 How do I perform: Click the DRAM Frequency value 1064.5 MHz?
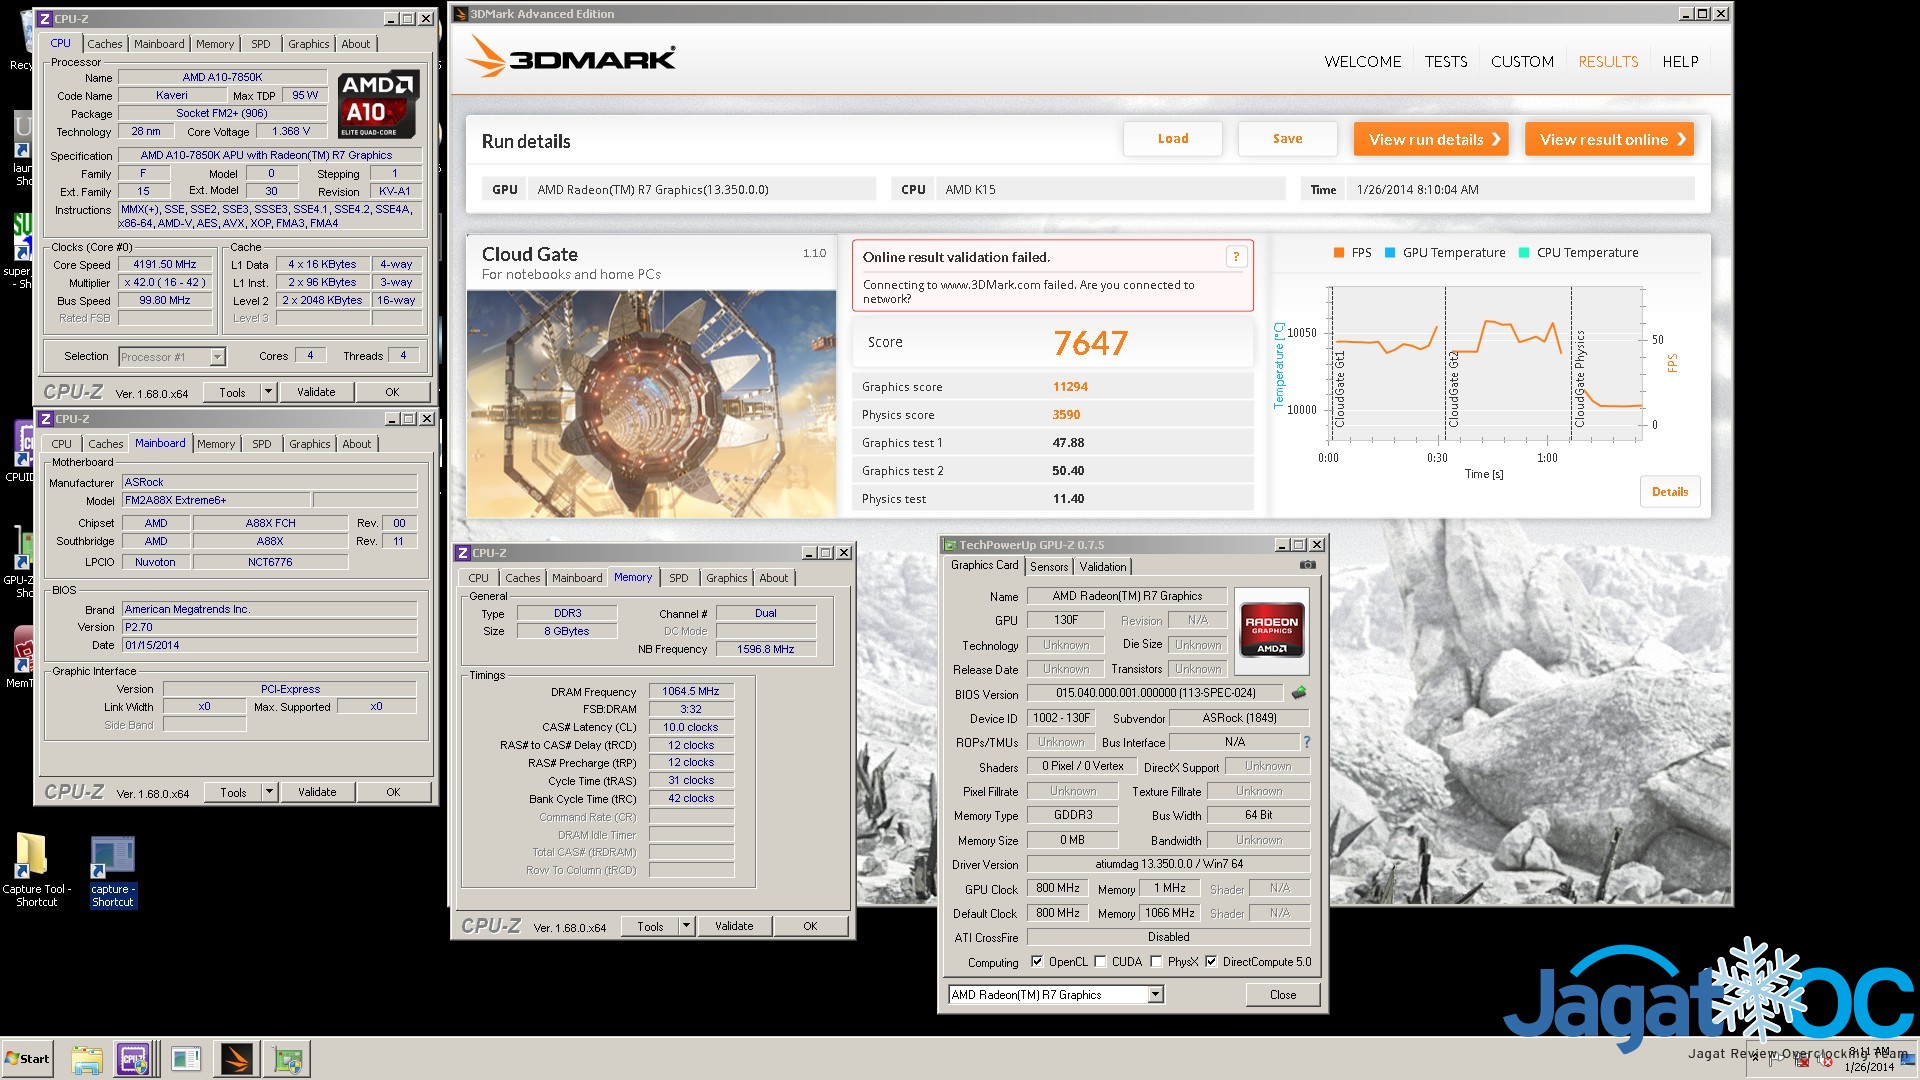tap(690, 691)
